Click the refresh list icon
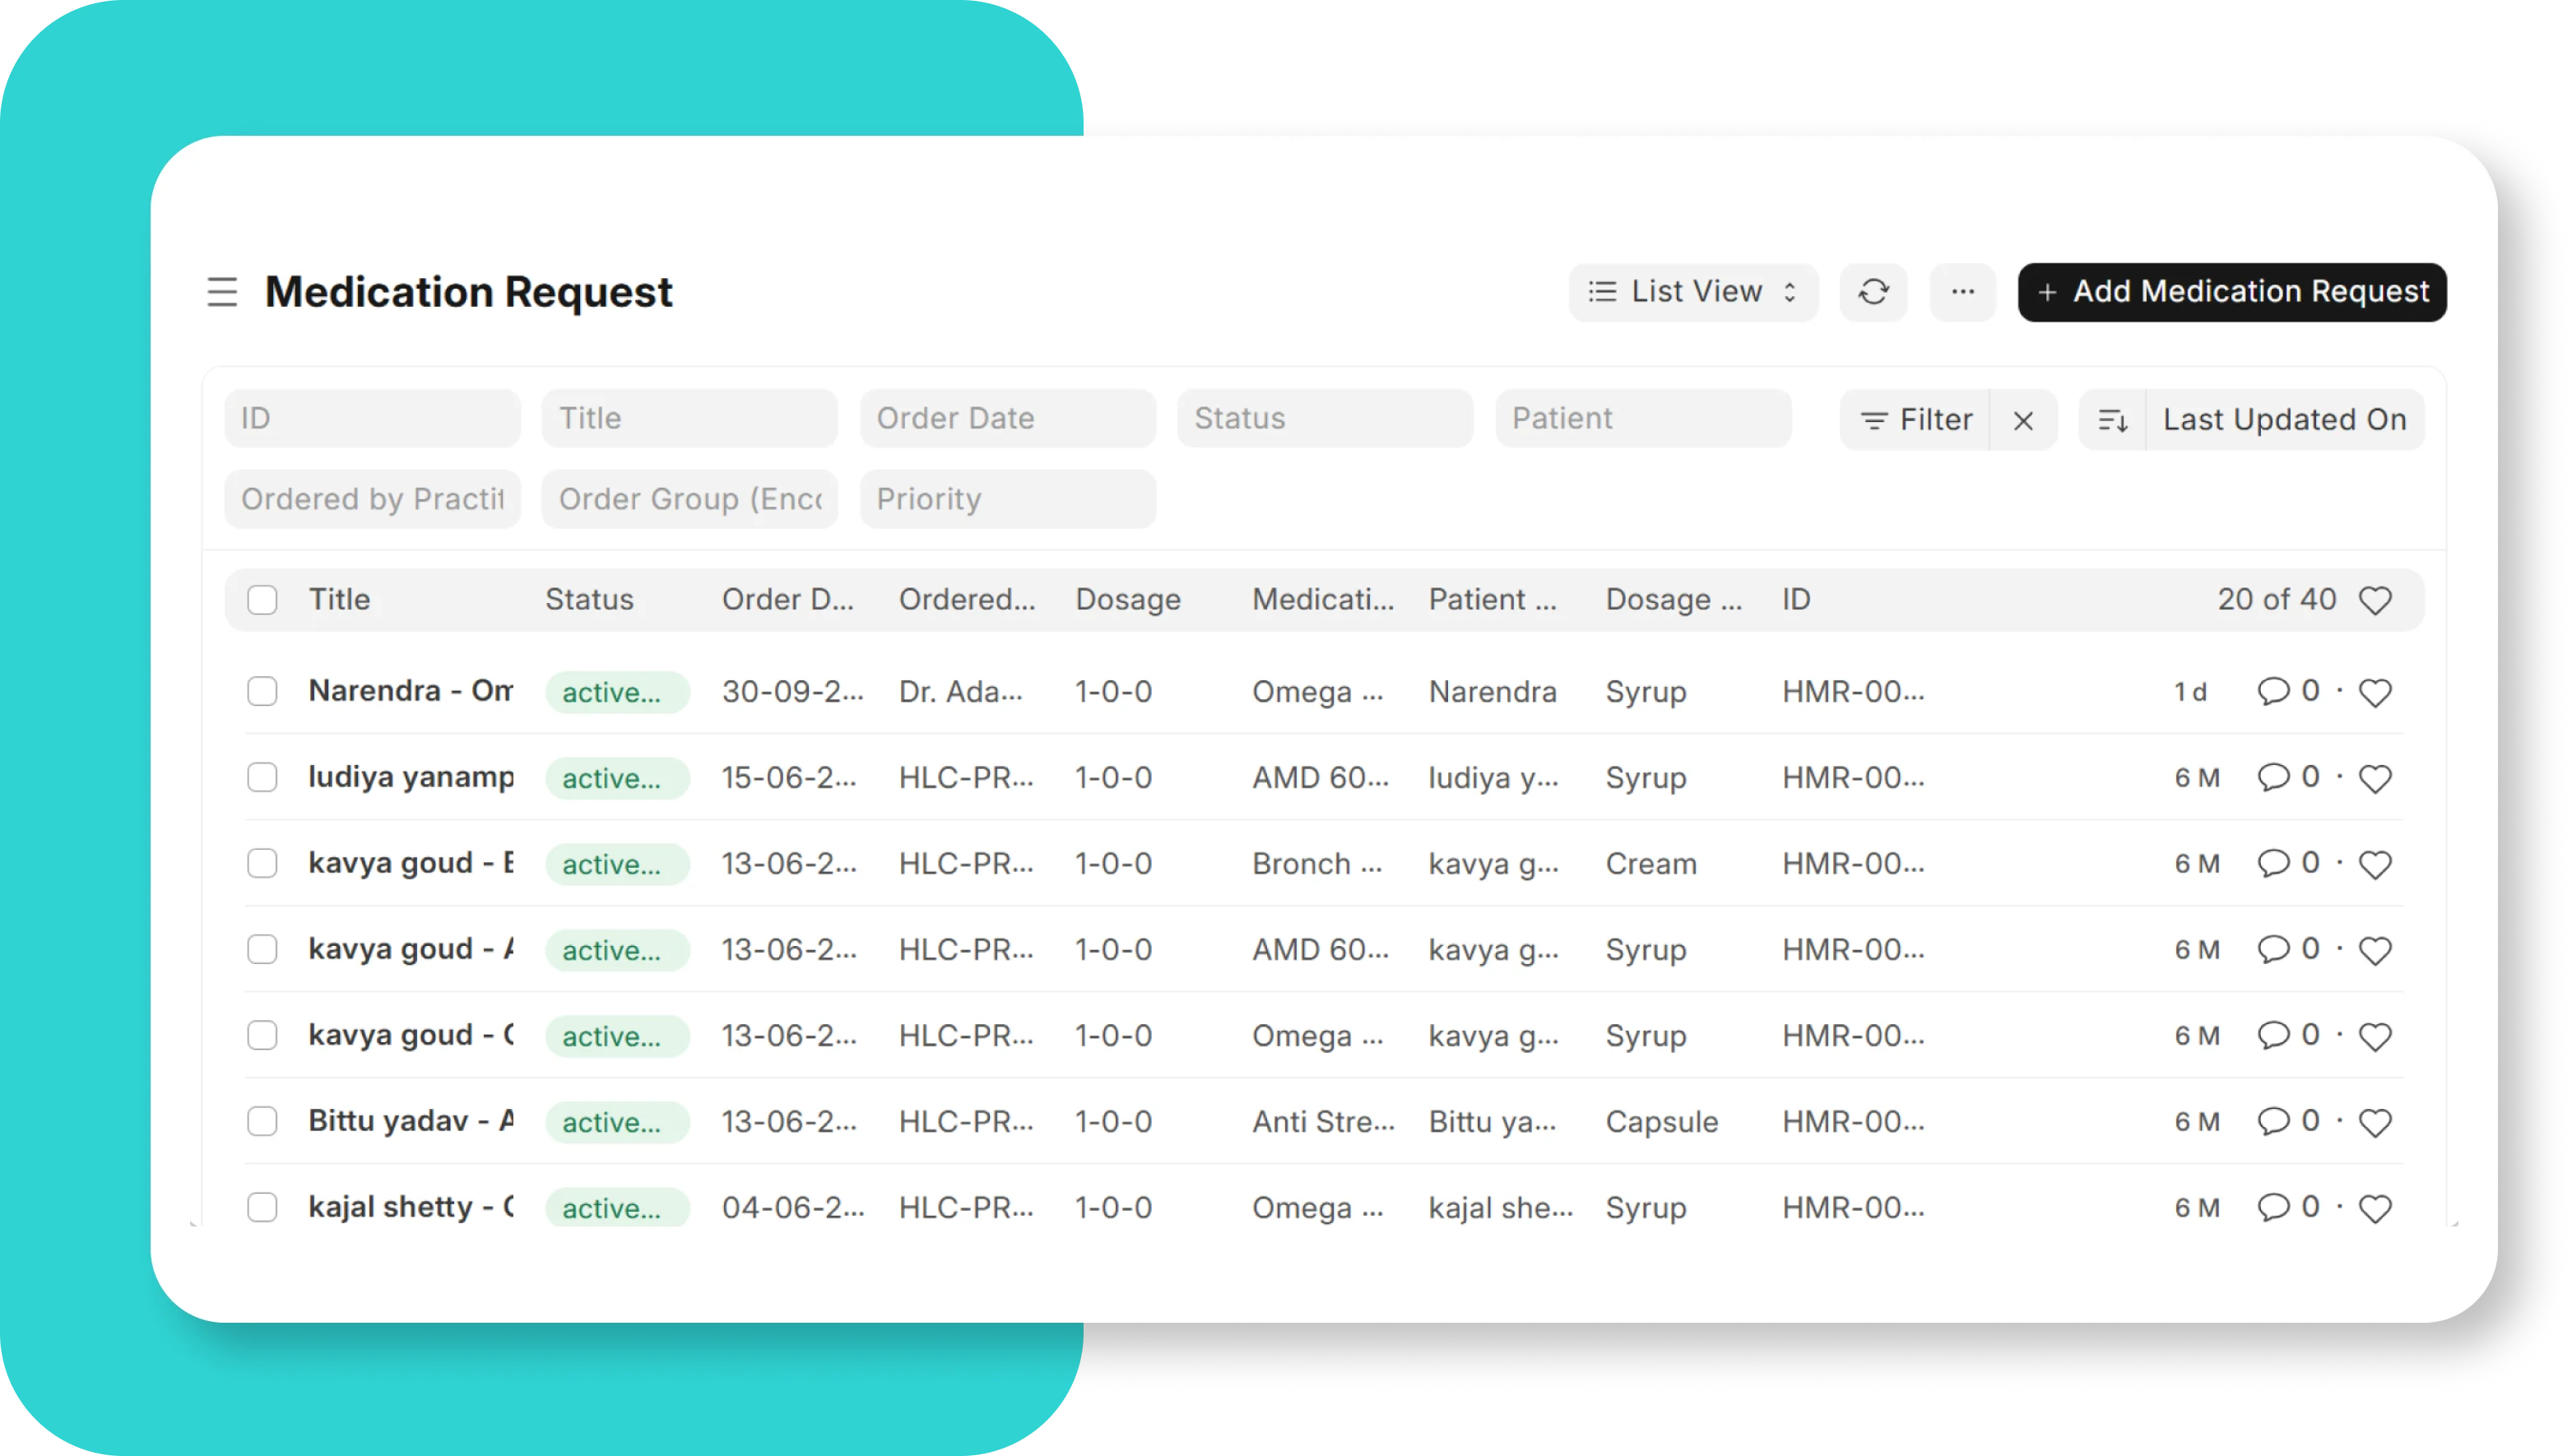Image resolution: width=2572 pixels, height=1456 pixels. coord(1873,292)
